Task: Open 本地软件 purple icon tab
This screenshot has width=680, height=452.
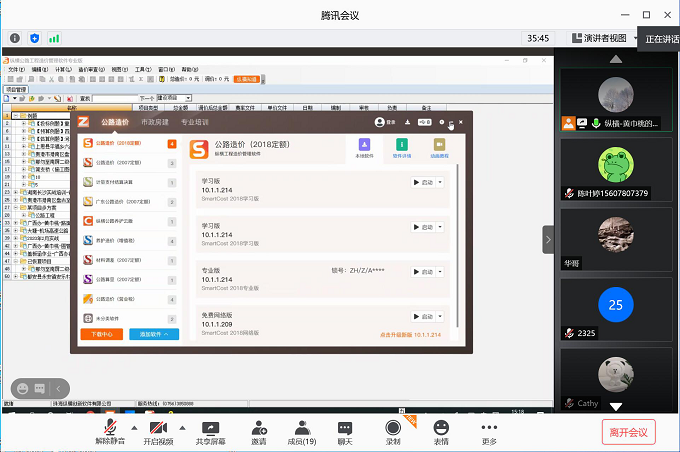Action: point(364,148)
